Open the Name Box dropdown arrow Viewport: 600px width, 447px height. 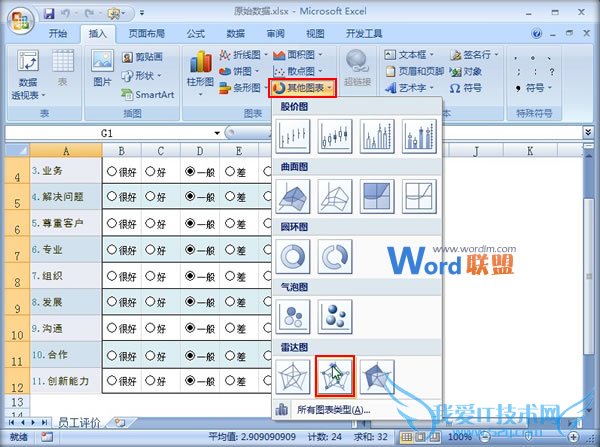tap(217, 133)
